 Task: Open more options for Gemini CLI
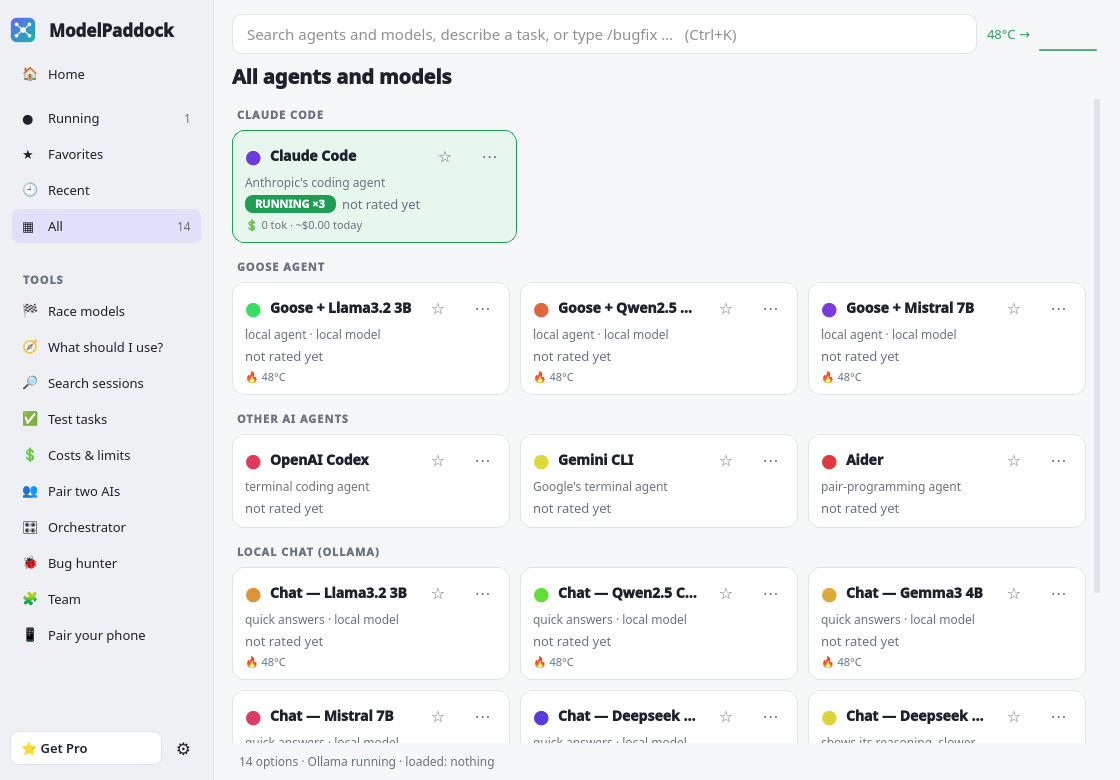(771, 461)
